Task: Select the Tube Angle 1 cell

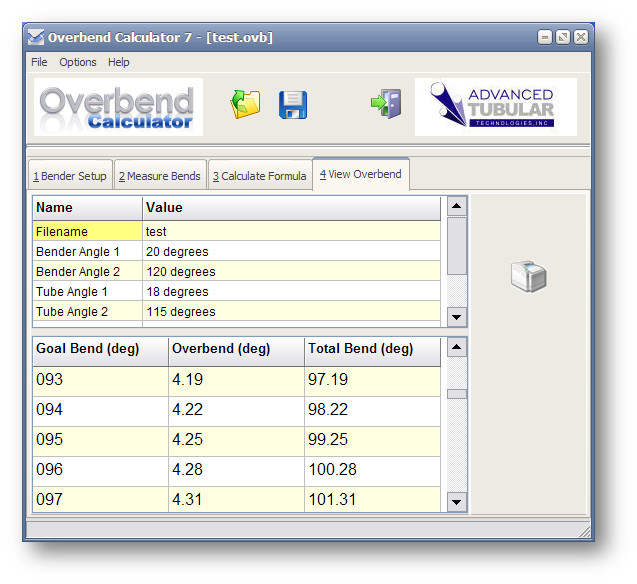Action: pyautogui.click(x=87, y=291)
